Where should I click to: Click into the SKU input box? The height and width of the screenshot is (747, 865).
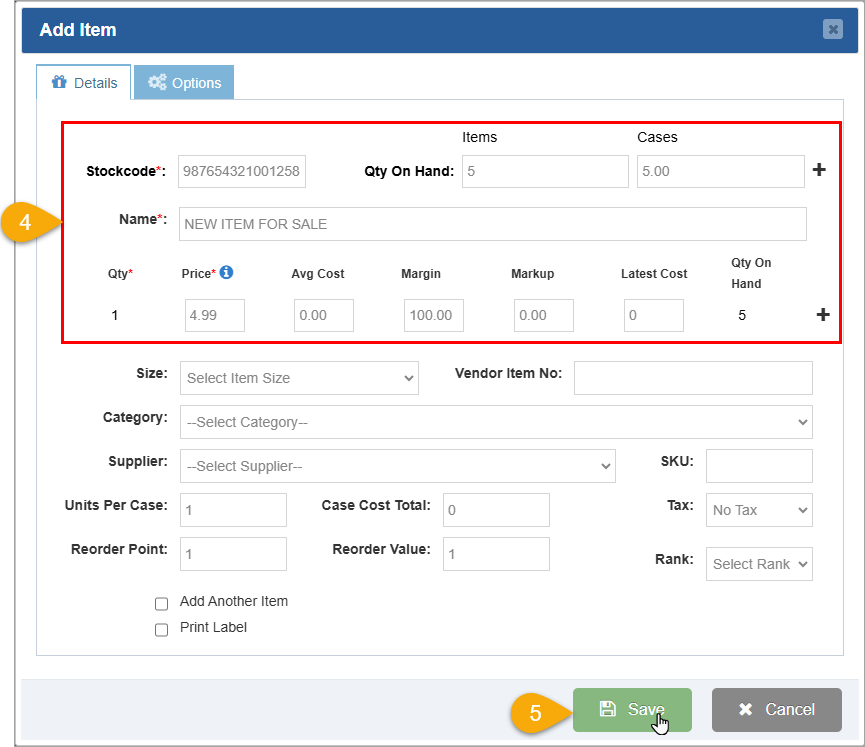pyautogui.click(x=758, y=466)
